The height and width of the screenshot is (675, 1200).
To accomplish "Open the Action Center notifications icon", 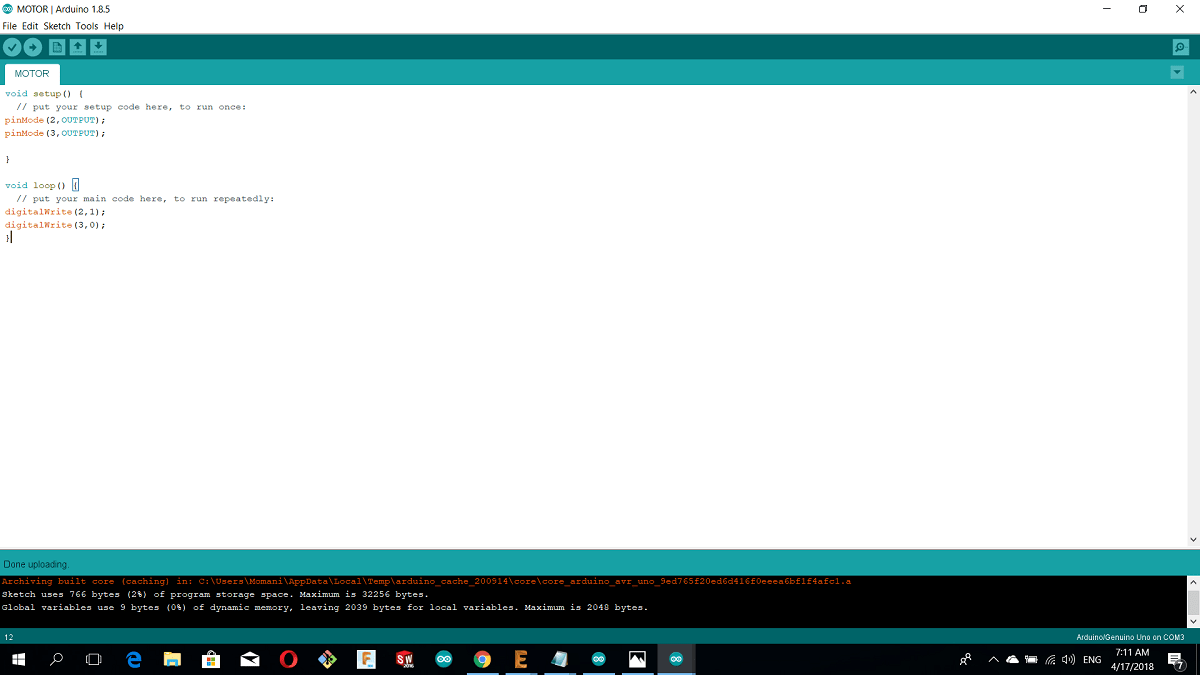I will [x=1177, y=659].
